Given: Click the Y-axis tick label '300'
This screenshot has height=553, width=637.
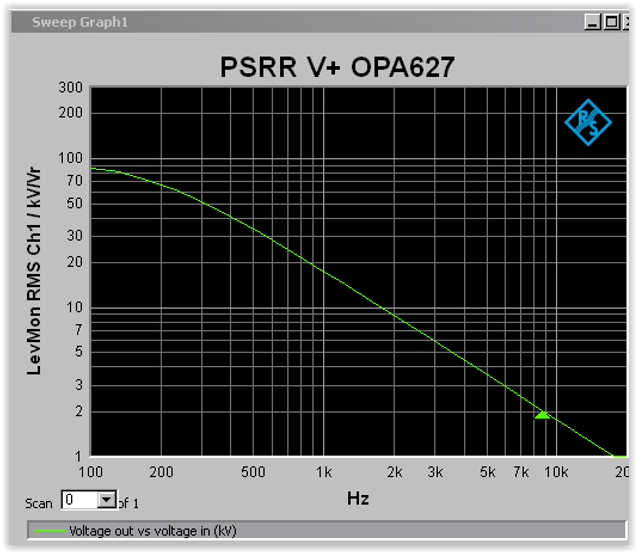Looking at the screenshot, I should [70, 87].
